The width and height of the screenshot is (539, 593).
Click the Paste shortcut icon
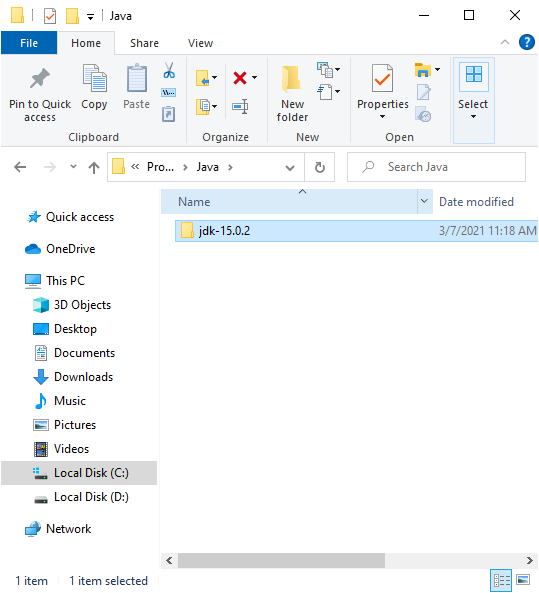169,114
